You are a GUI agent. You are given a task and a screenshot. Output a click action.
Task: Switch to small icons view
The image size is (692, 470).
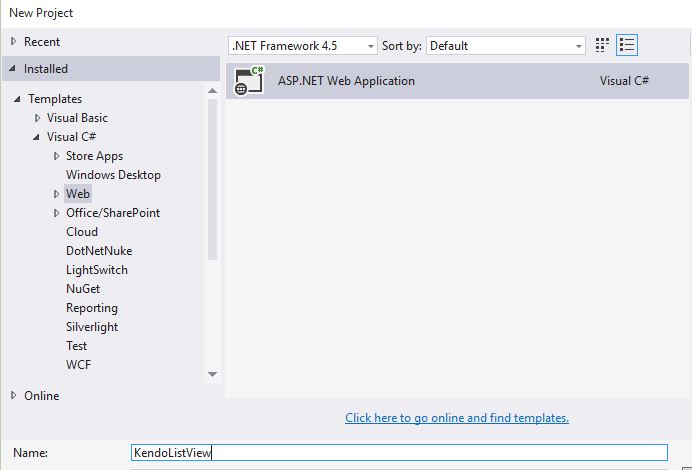[x=602, y=45]
